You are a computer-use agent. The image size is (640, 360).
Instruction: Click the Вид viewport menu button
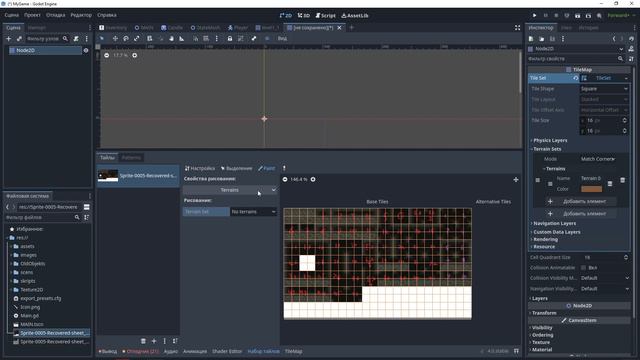(x=282, y=38)
